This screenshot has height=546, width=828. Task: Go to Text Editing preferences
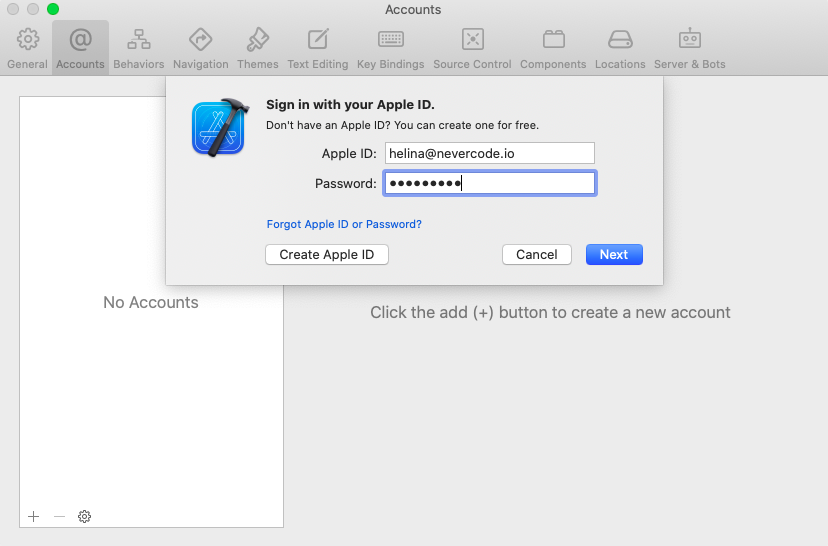pyautogui.click(x=318, y=49)
